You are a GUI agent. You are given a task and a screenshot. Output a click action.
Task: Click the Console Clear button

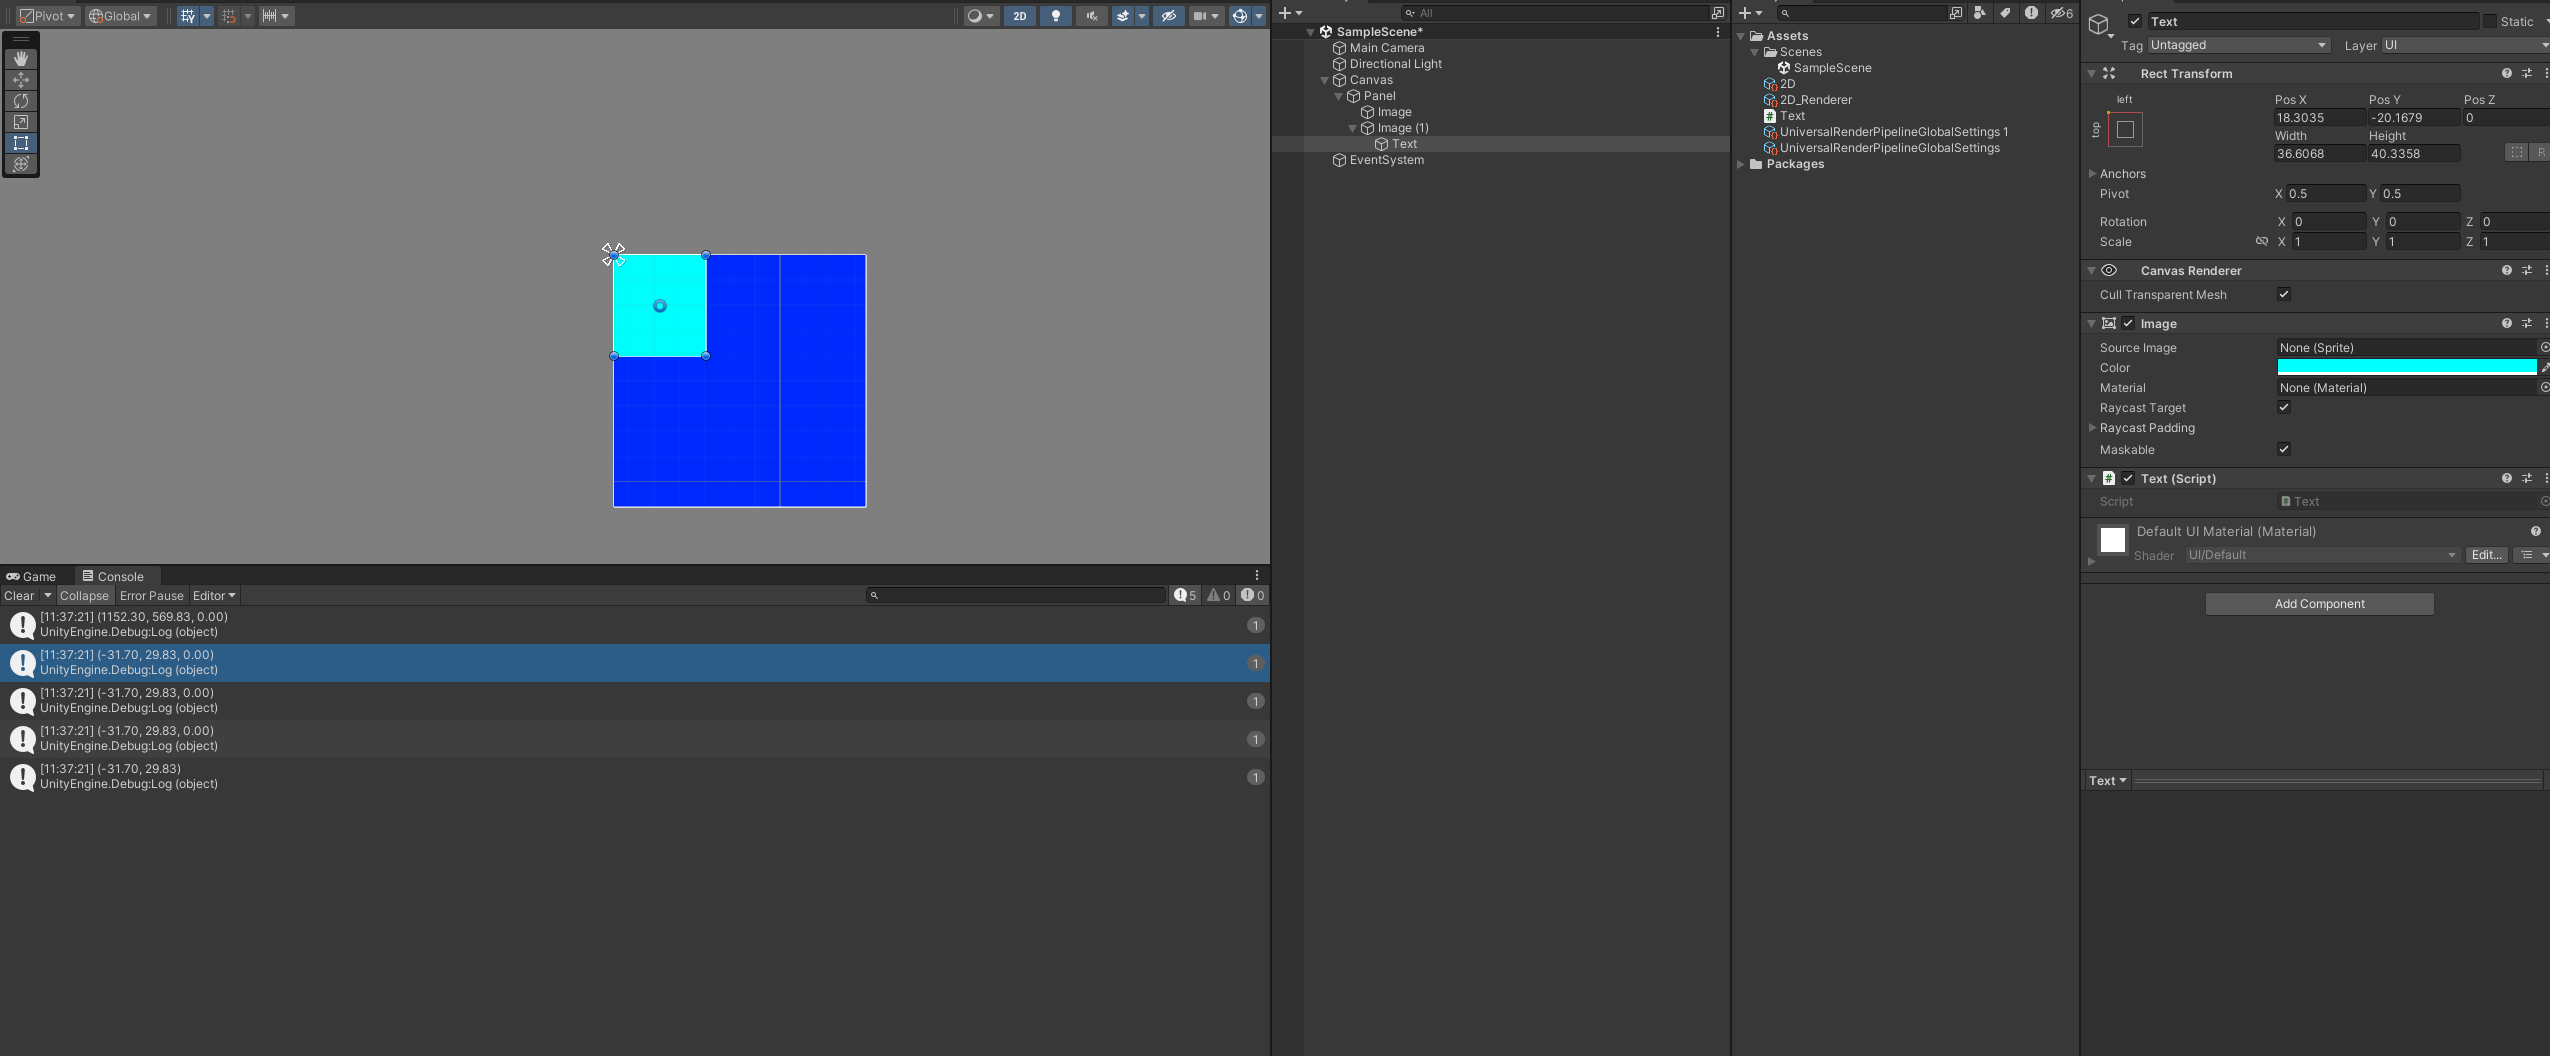tap(19, 596)
